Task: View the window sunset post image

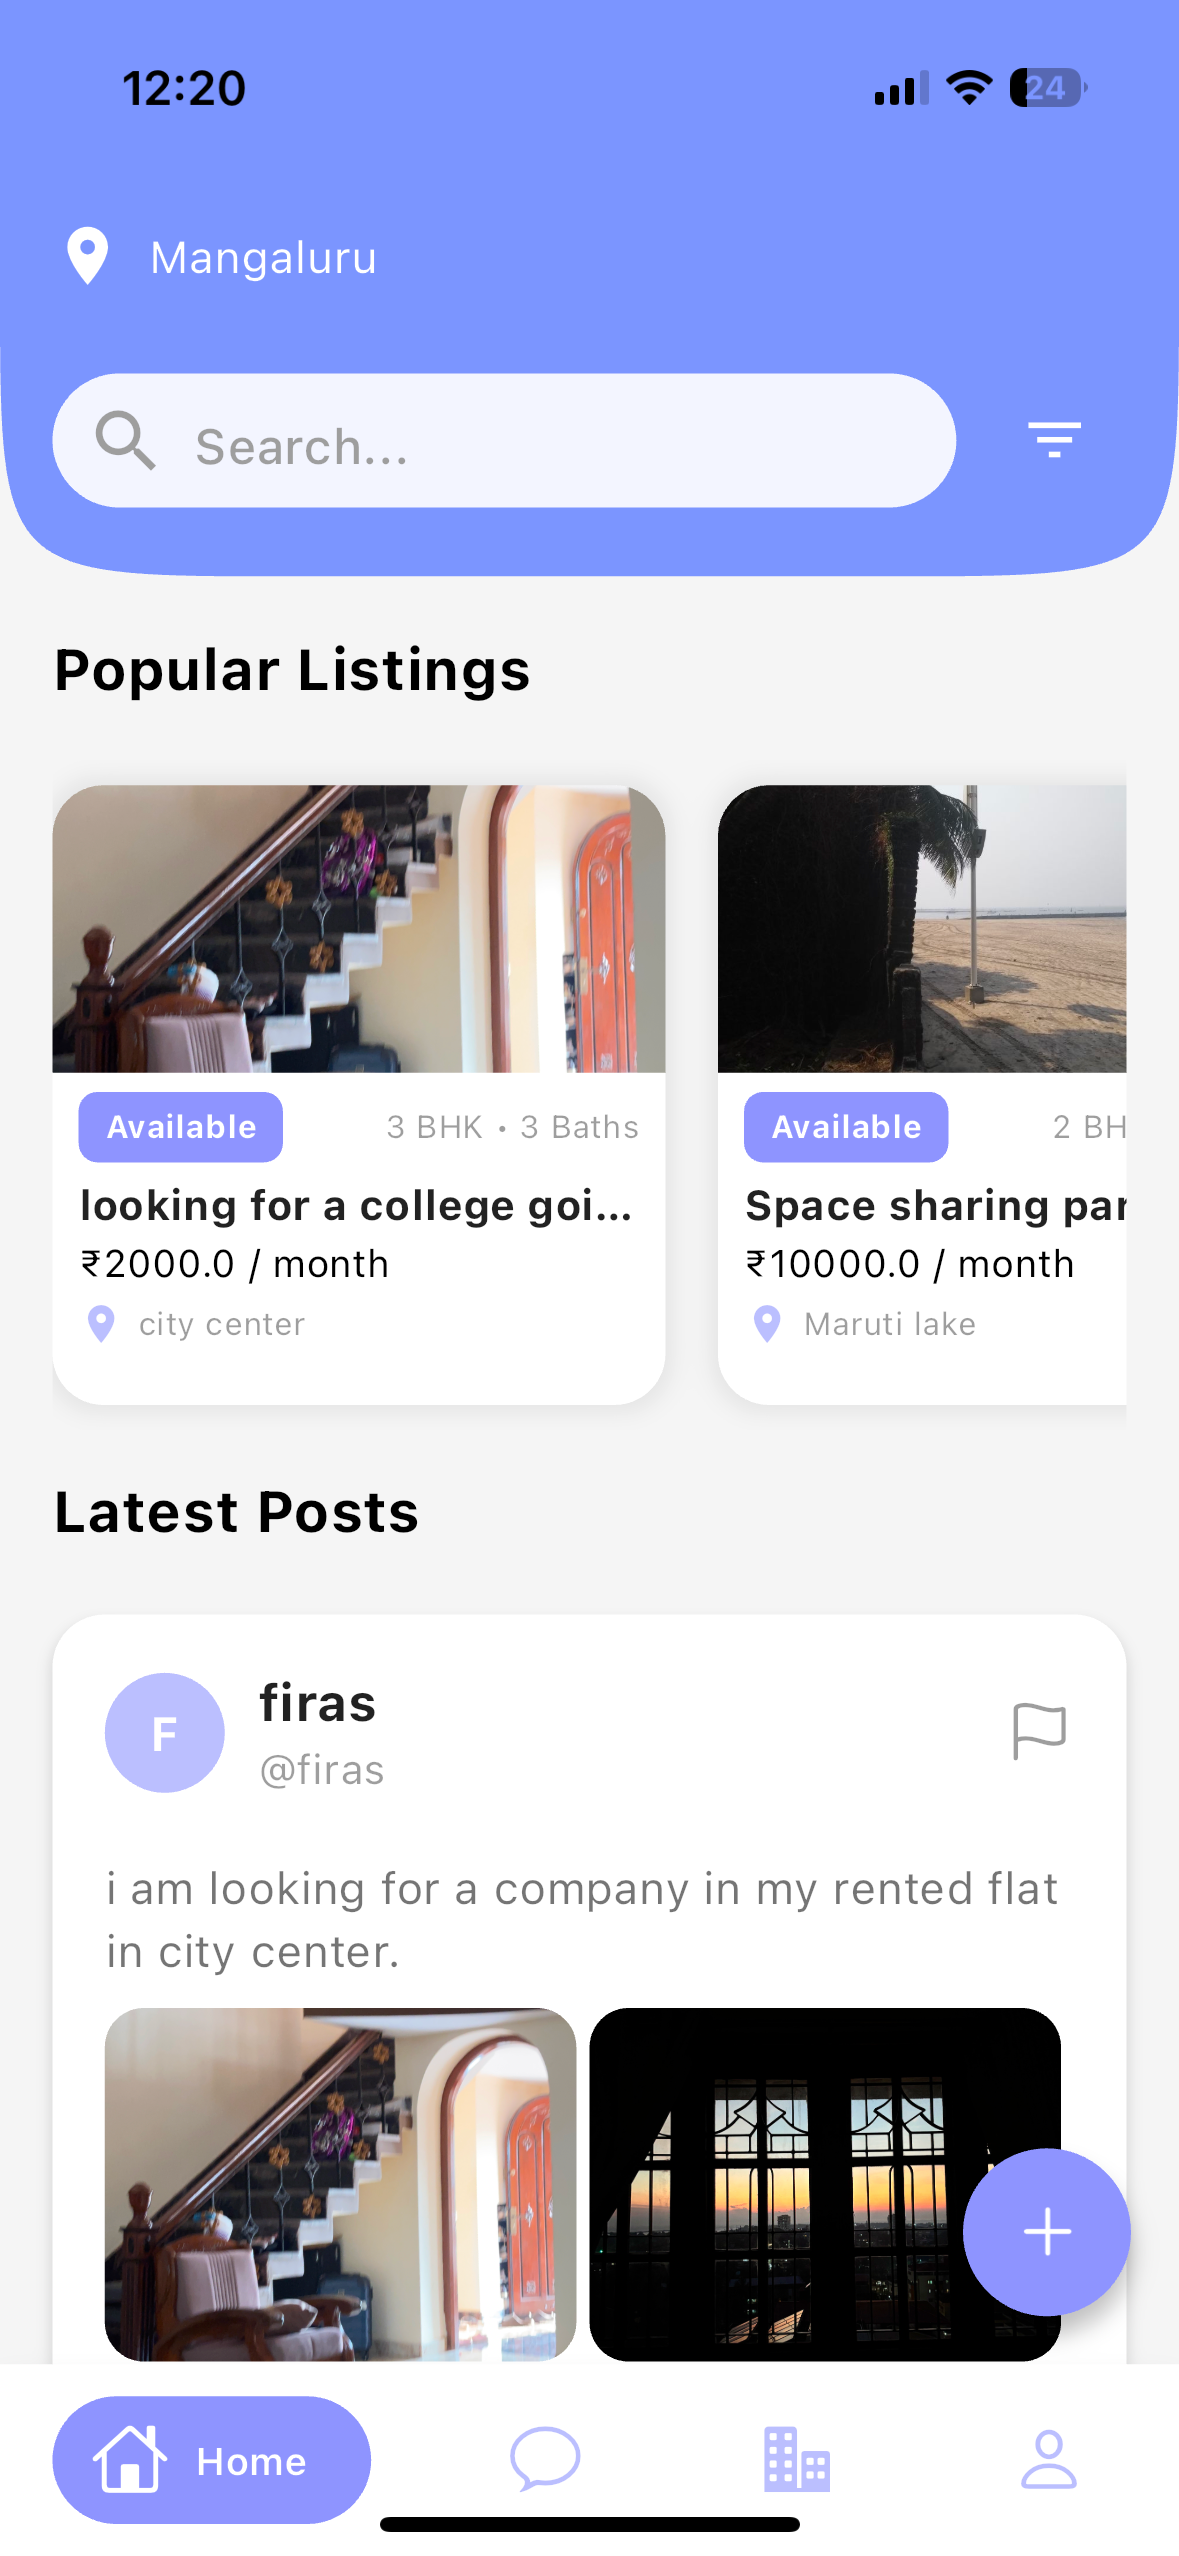Action: [x=824, y=2184]
